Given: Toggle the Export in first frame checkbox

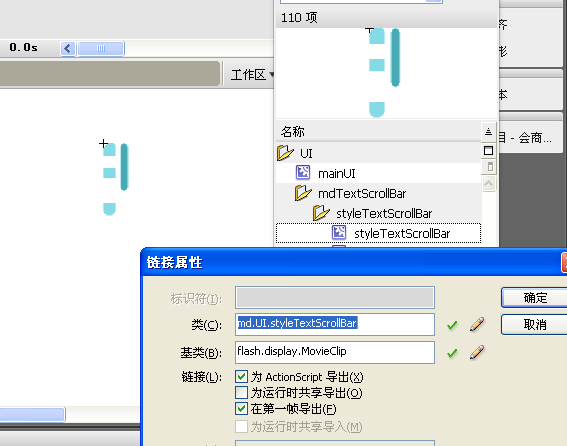Looking at the screenshot, I should point(241,408).
